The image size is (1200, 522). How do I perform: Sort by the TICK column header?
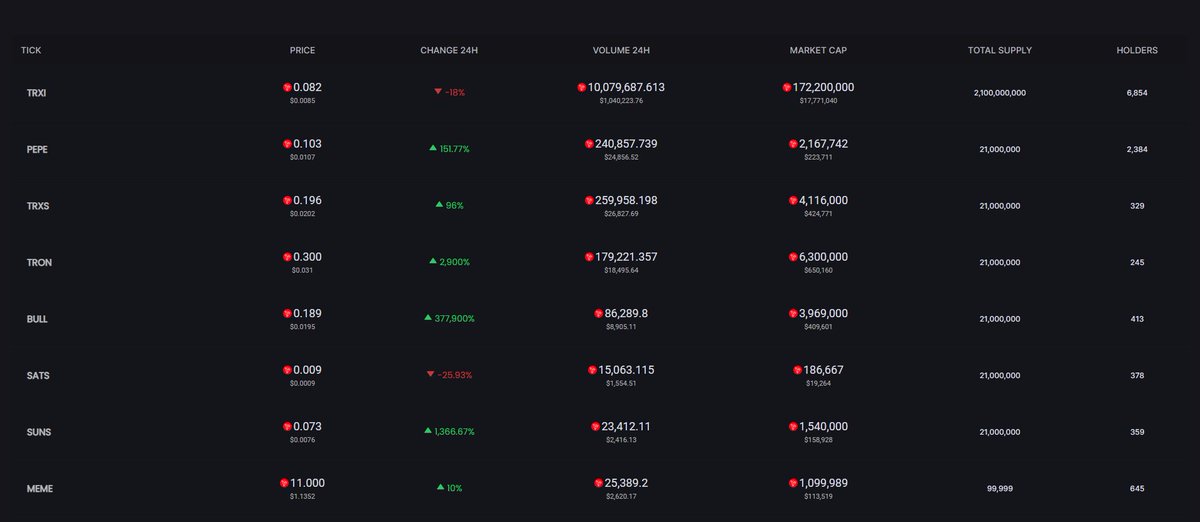(x=31, y=50)
